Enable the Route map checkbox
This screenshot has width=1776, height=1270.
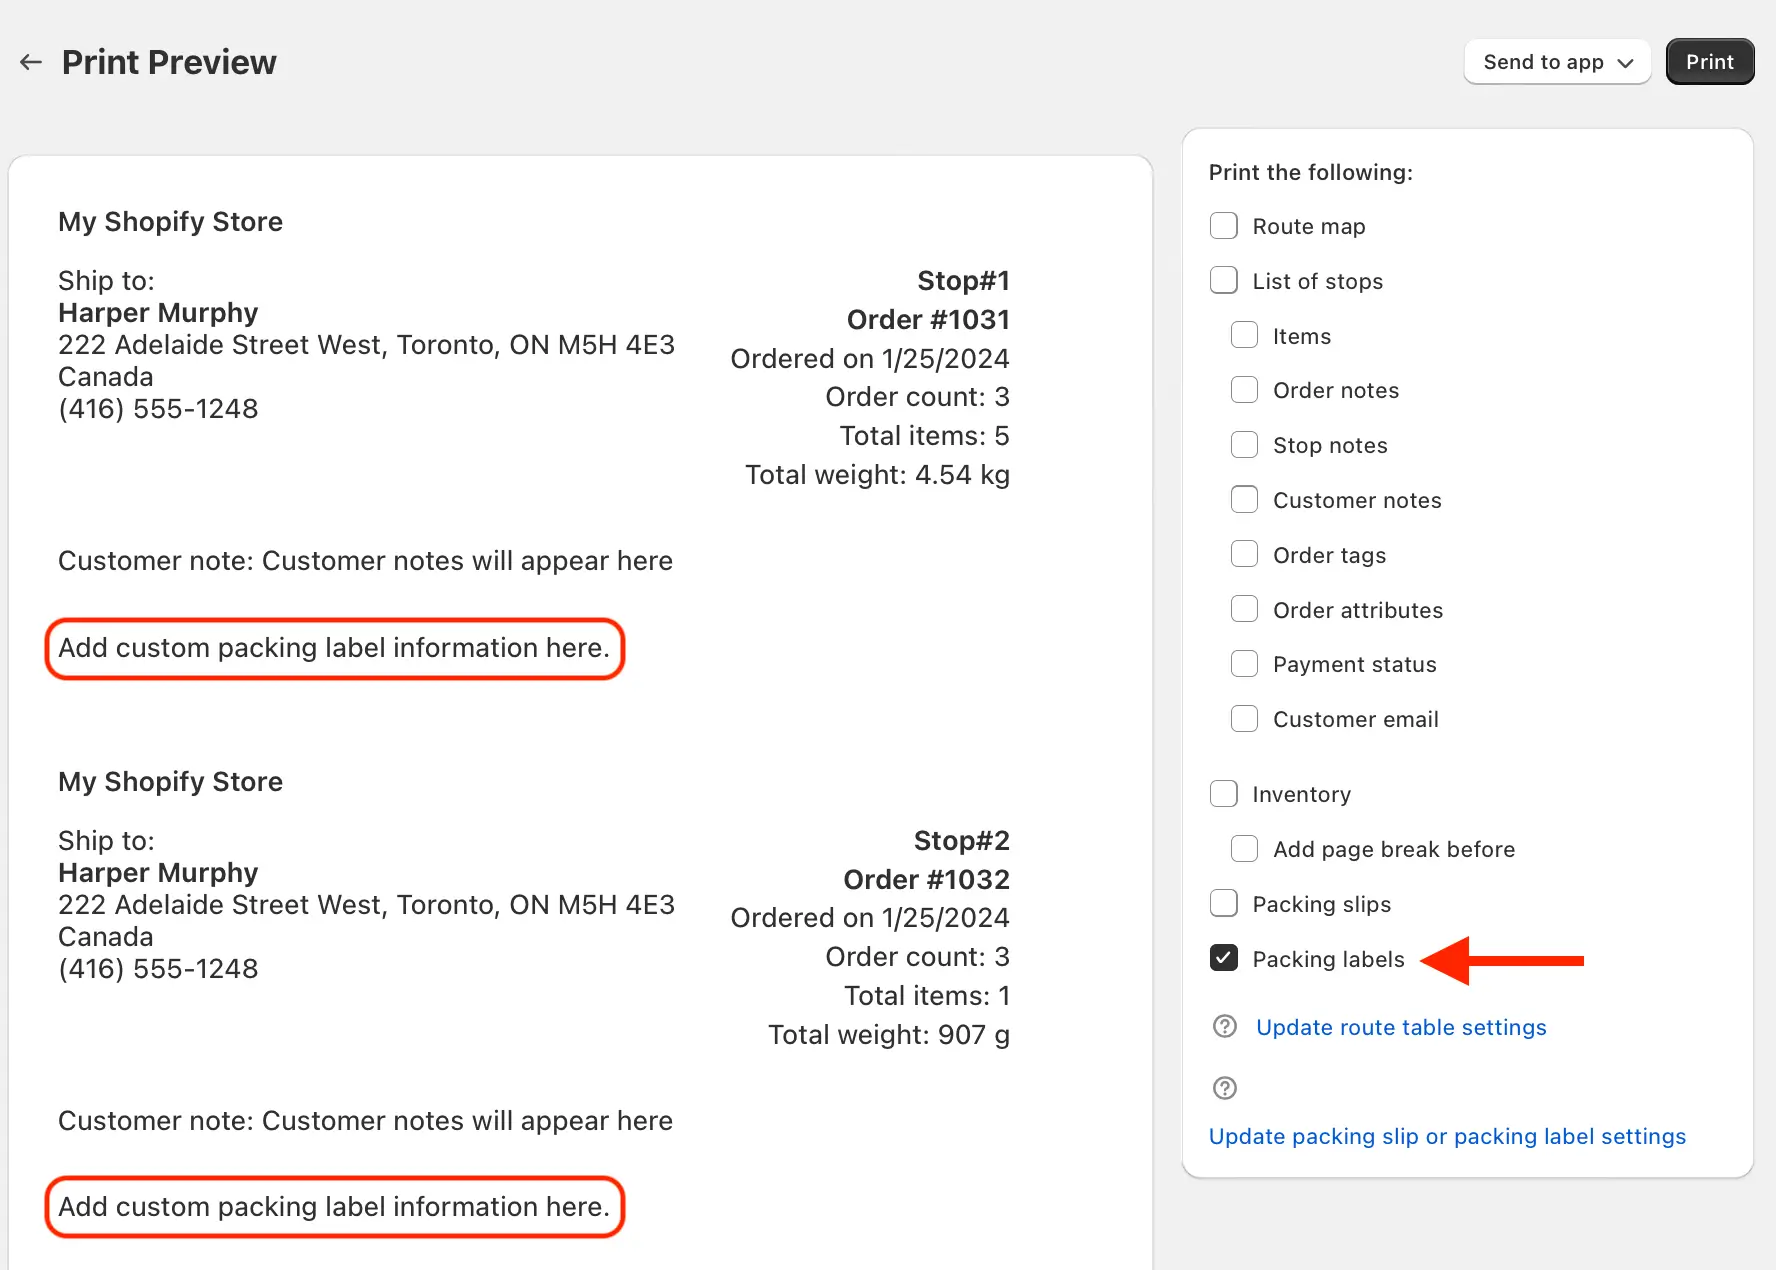pyautogui.click(x=1224, y=225)
